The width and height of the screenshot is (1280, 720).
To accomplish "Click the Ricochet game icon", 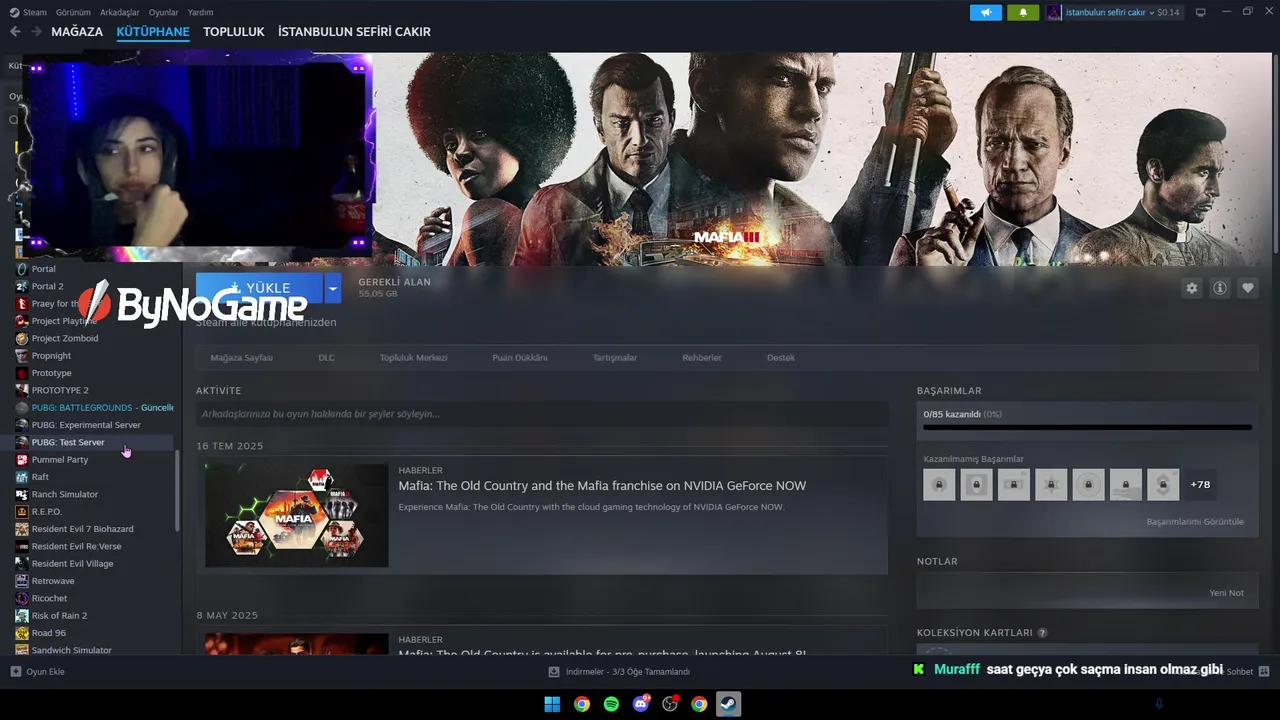I will pos(22,598).
